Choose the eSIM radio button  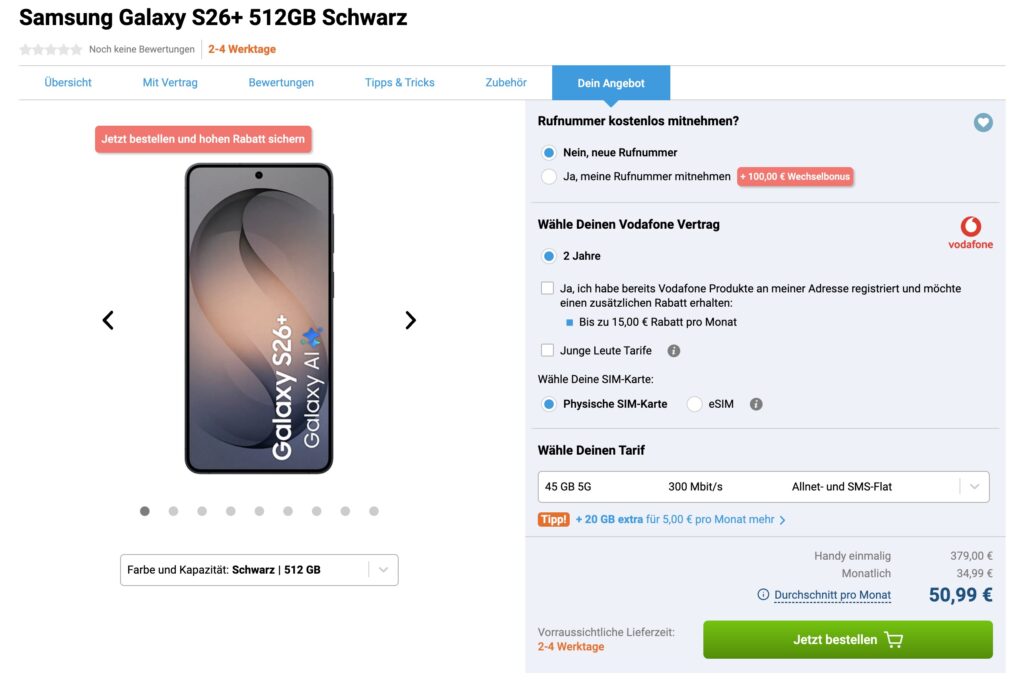694,404
